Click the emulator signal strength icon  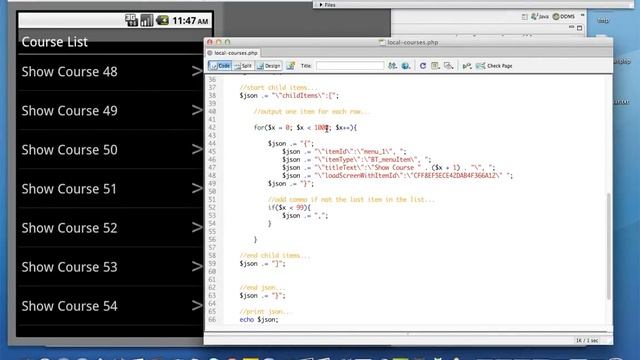click(147, 20)
